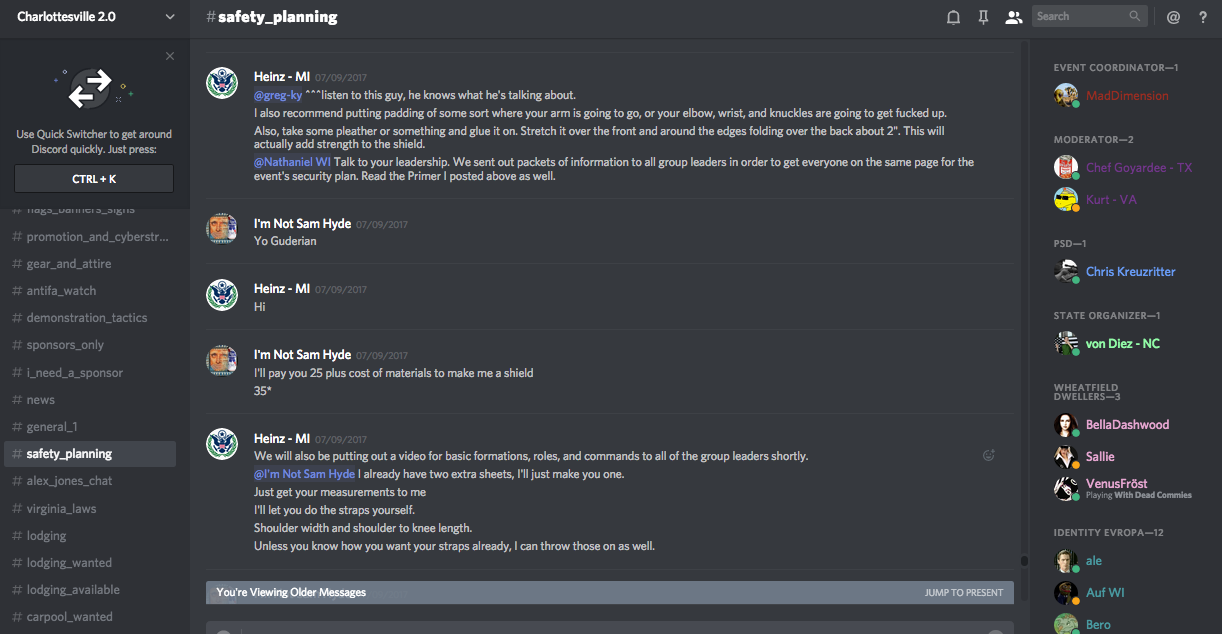Open the antifa_watch channel
Screen dimensions: 1222x634
pos(61,291)
